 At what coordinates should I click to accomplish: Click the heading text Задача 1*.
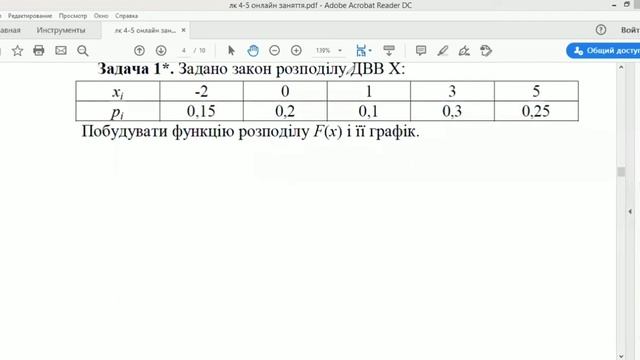[136, 69]
